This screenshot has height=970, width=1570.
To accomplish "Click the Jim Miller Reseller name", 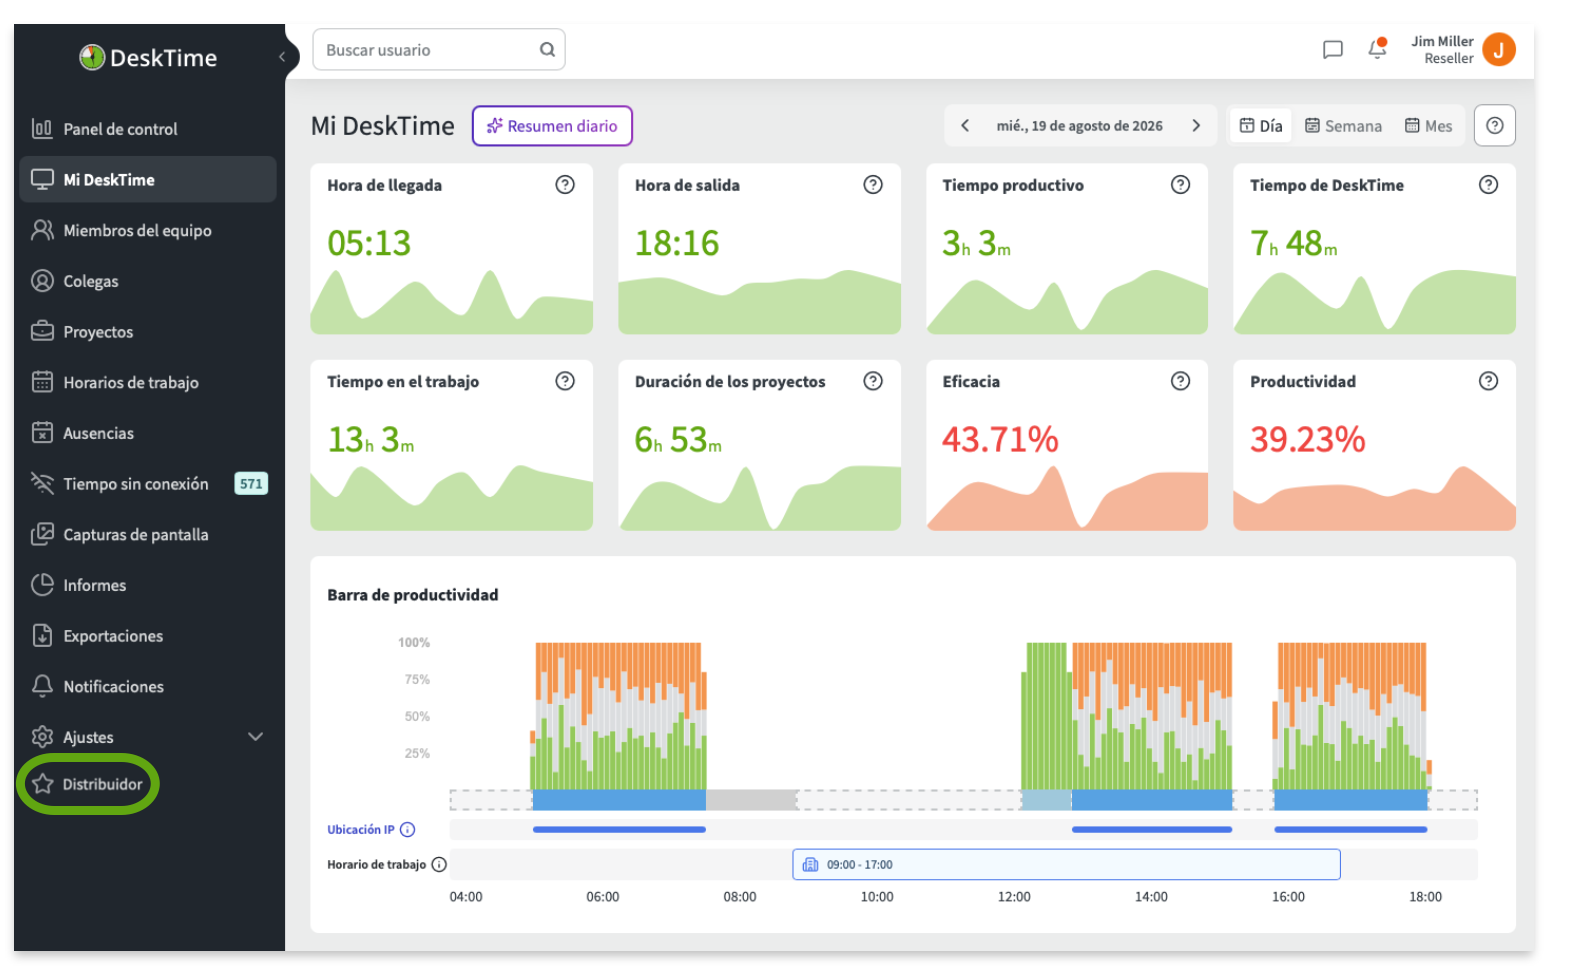I will coord(1442,50).
